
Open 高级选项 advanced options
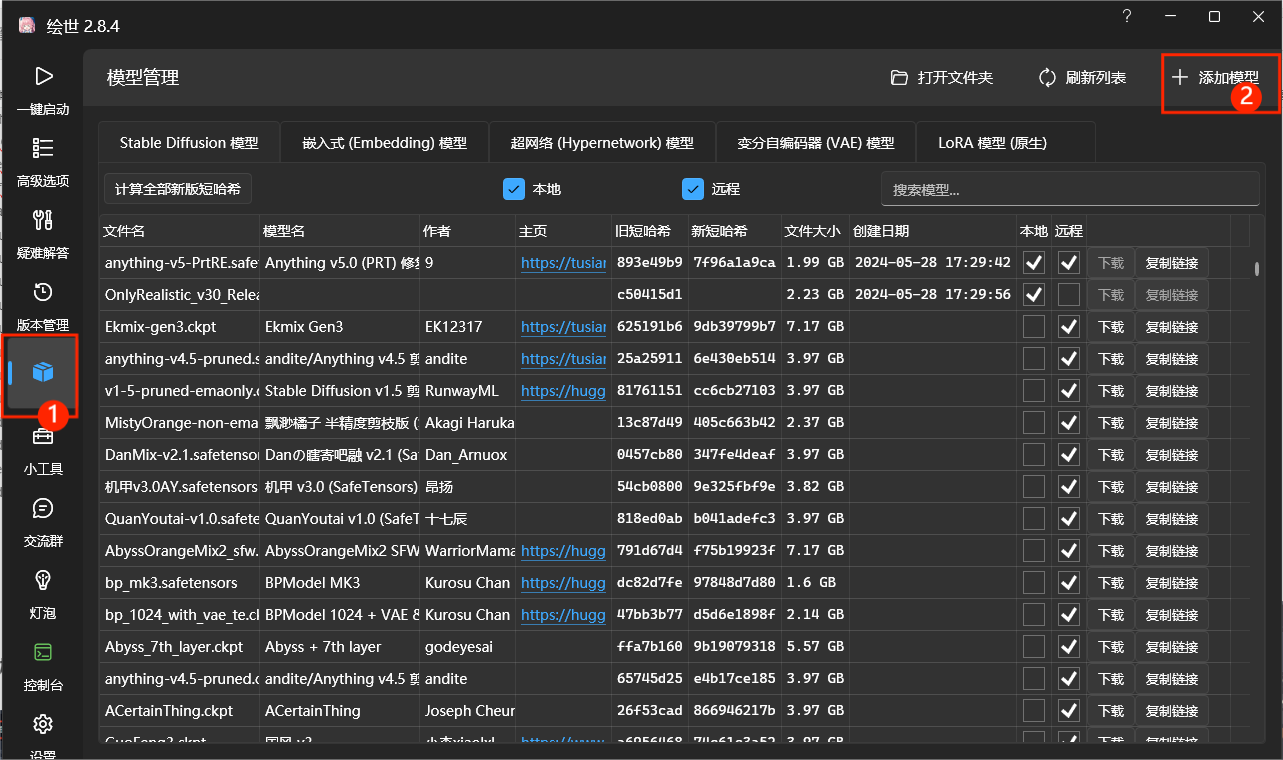pyautogui.click(x=43, y=162)
